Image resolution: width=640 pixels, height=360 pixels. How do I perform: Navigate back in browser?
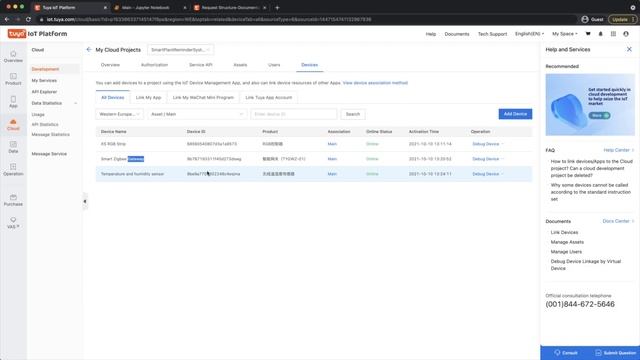click(x=7, y=19)
